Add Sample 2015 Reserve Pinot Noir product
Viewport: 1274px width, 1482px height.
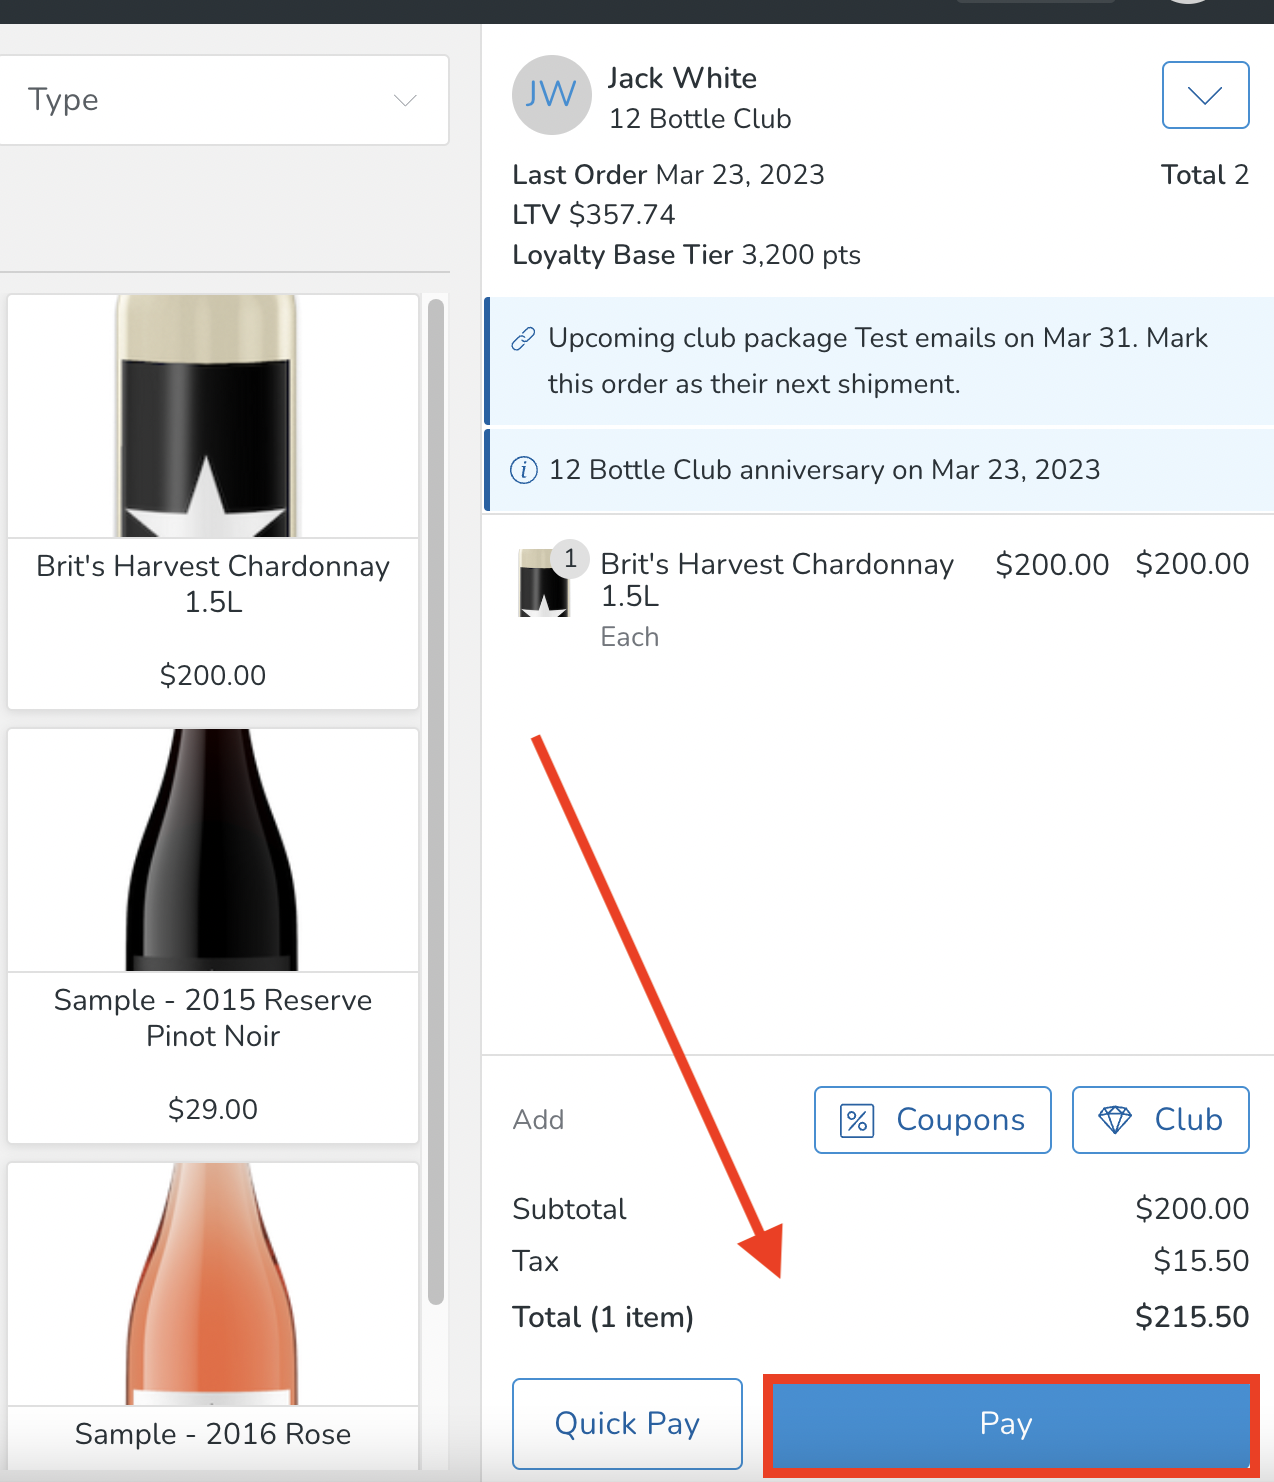pyautogui.click(x=213, y=936)
